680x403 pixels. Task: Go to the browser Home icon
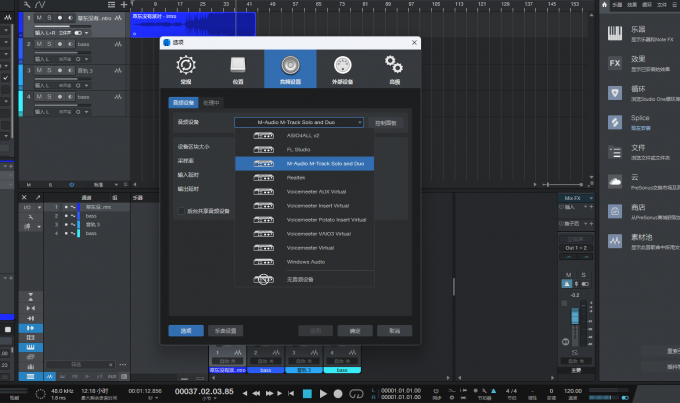[605, 4]
